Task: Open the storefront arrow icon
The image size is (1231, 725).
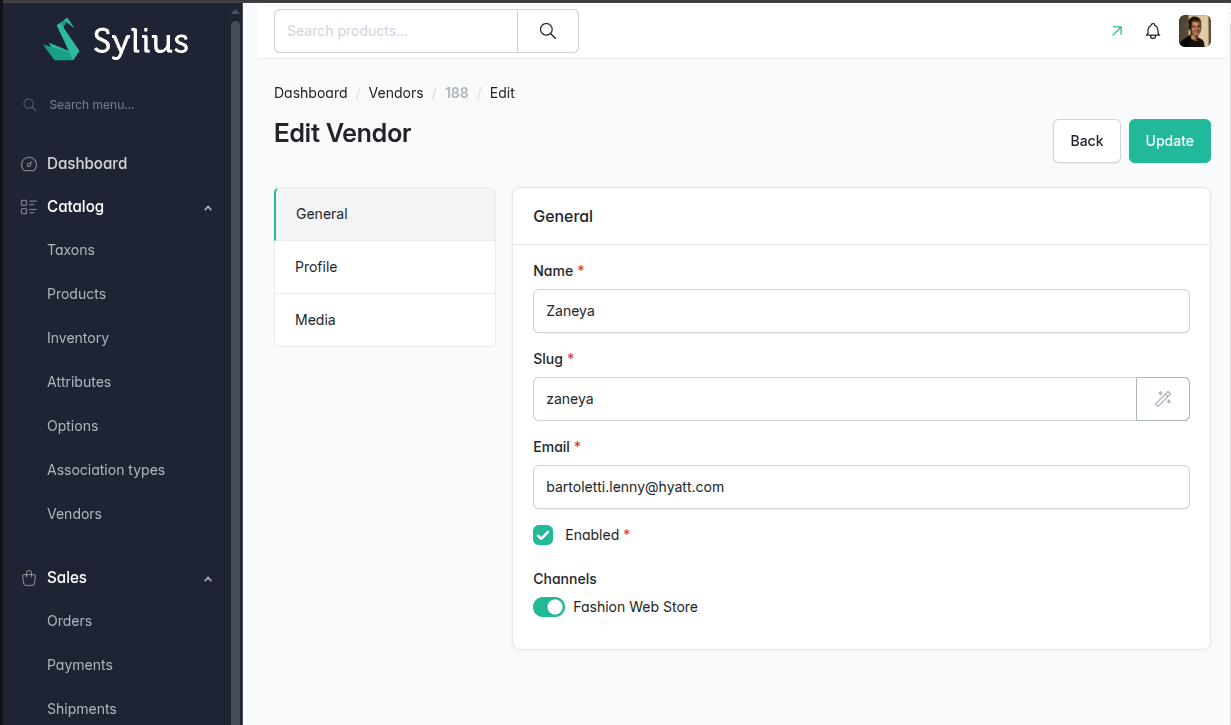Action: click(x=1117, y=31)
